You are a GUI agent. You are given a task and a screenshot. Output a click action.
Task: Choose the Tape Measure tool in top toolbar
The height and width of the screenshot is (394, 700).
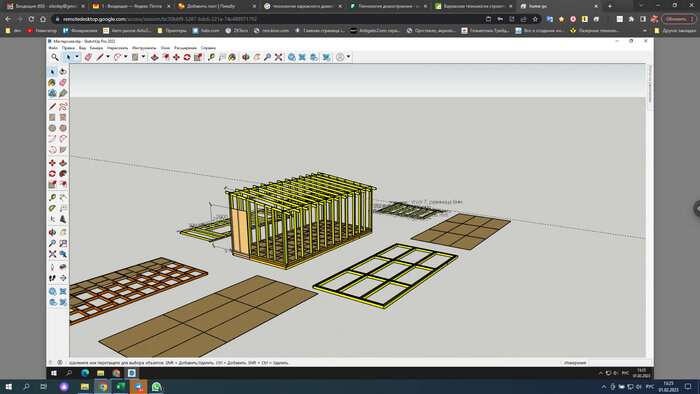coord(211,57)
